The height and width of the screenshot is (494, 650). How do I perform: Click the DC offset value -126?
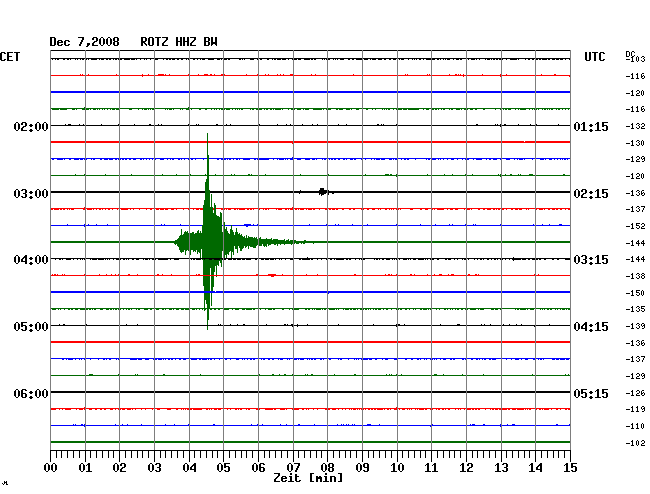click(x=635, y=393)
